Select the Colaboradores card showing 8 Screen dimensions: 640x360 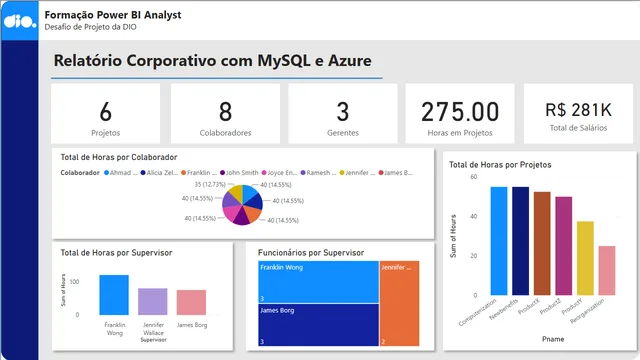click(x=225, y=113)
